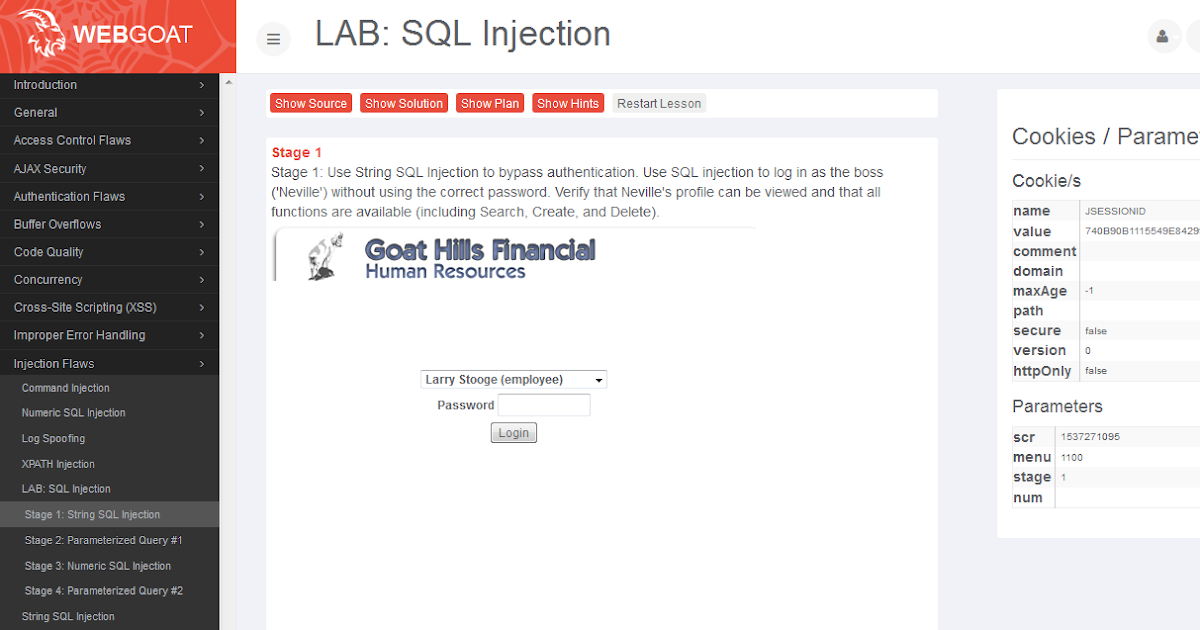Click the user account icon top right
Screen dimensions: 1200x630
point(1163,36)
